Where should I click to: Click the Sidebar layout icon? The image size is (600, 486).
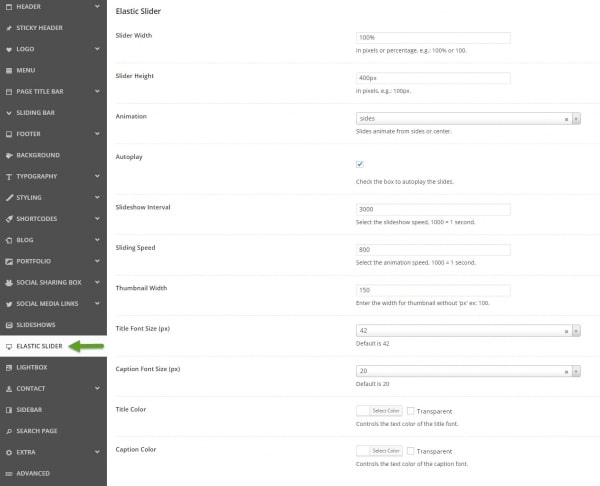coord(9,410)
